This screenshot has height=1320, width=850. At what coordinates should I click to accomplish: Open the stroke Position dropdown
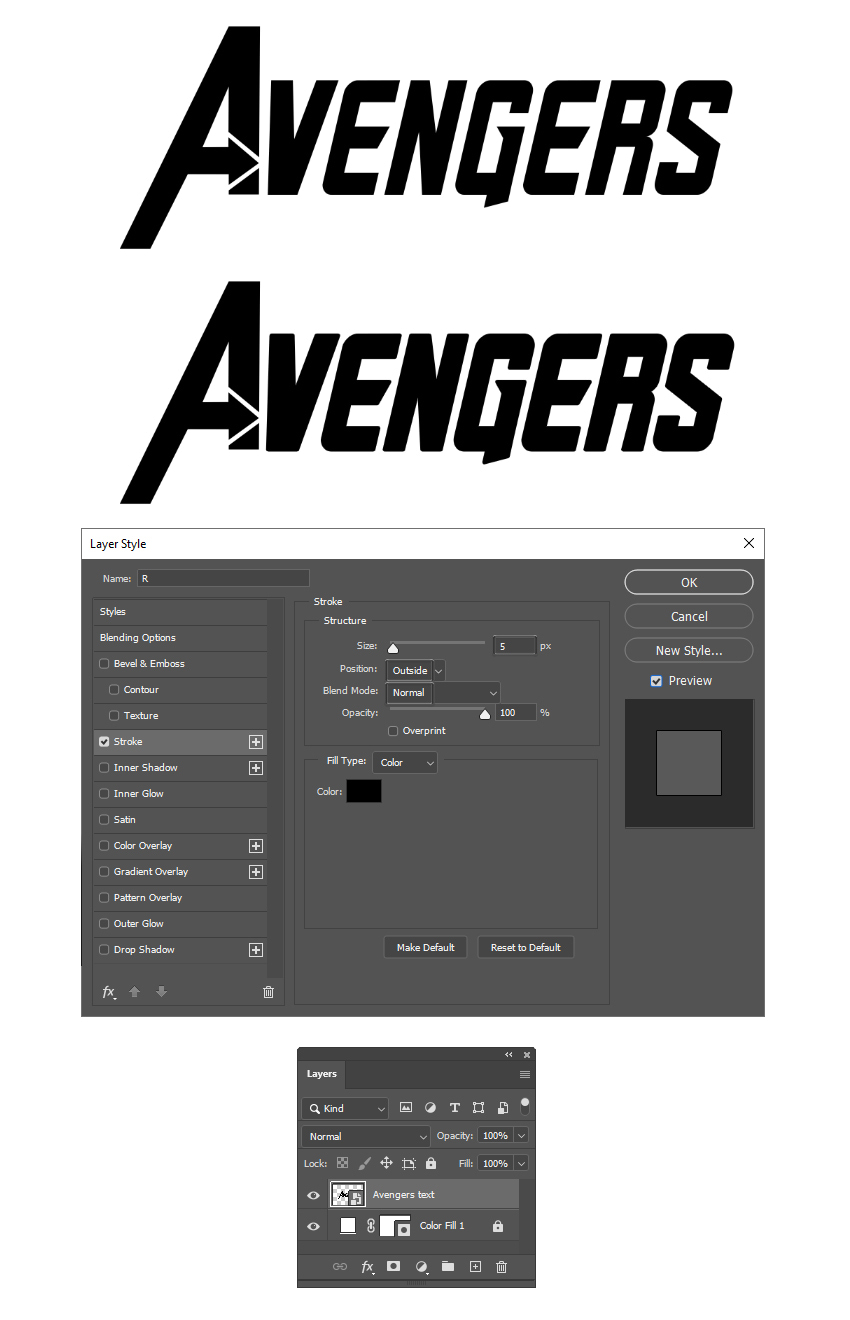[x=415, y=670]
